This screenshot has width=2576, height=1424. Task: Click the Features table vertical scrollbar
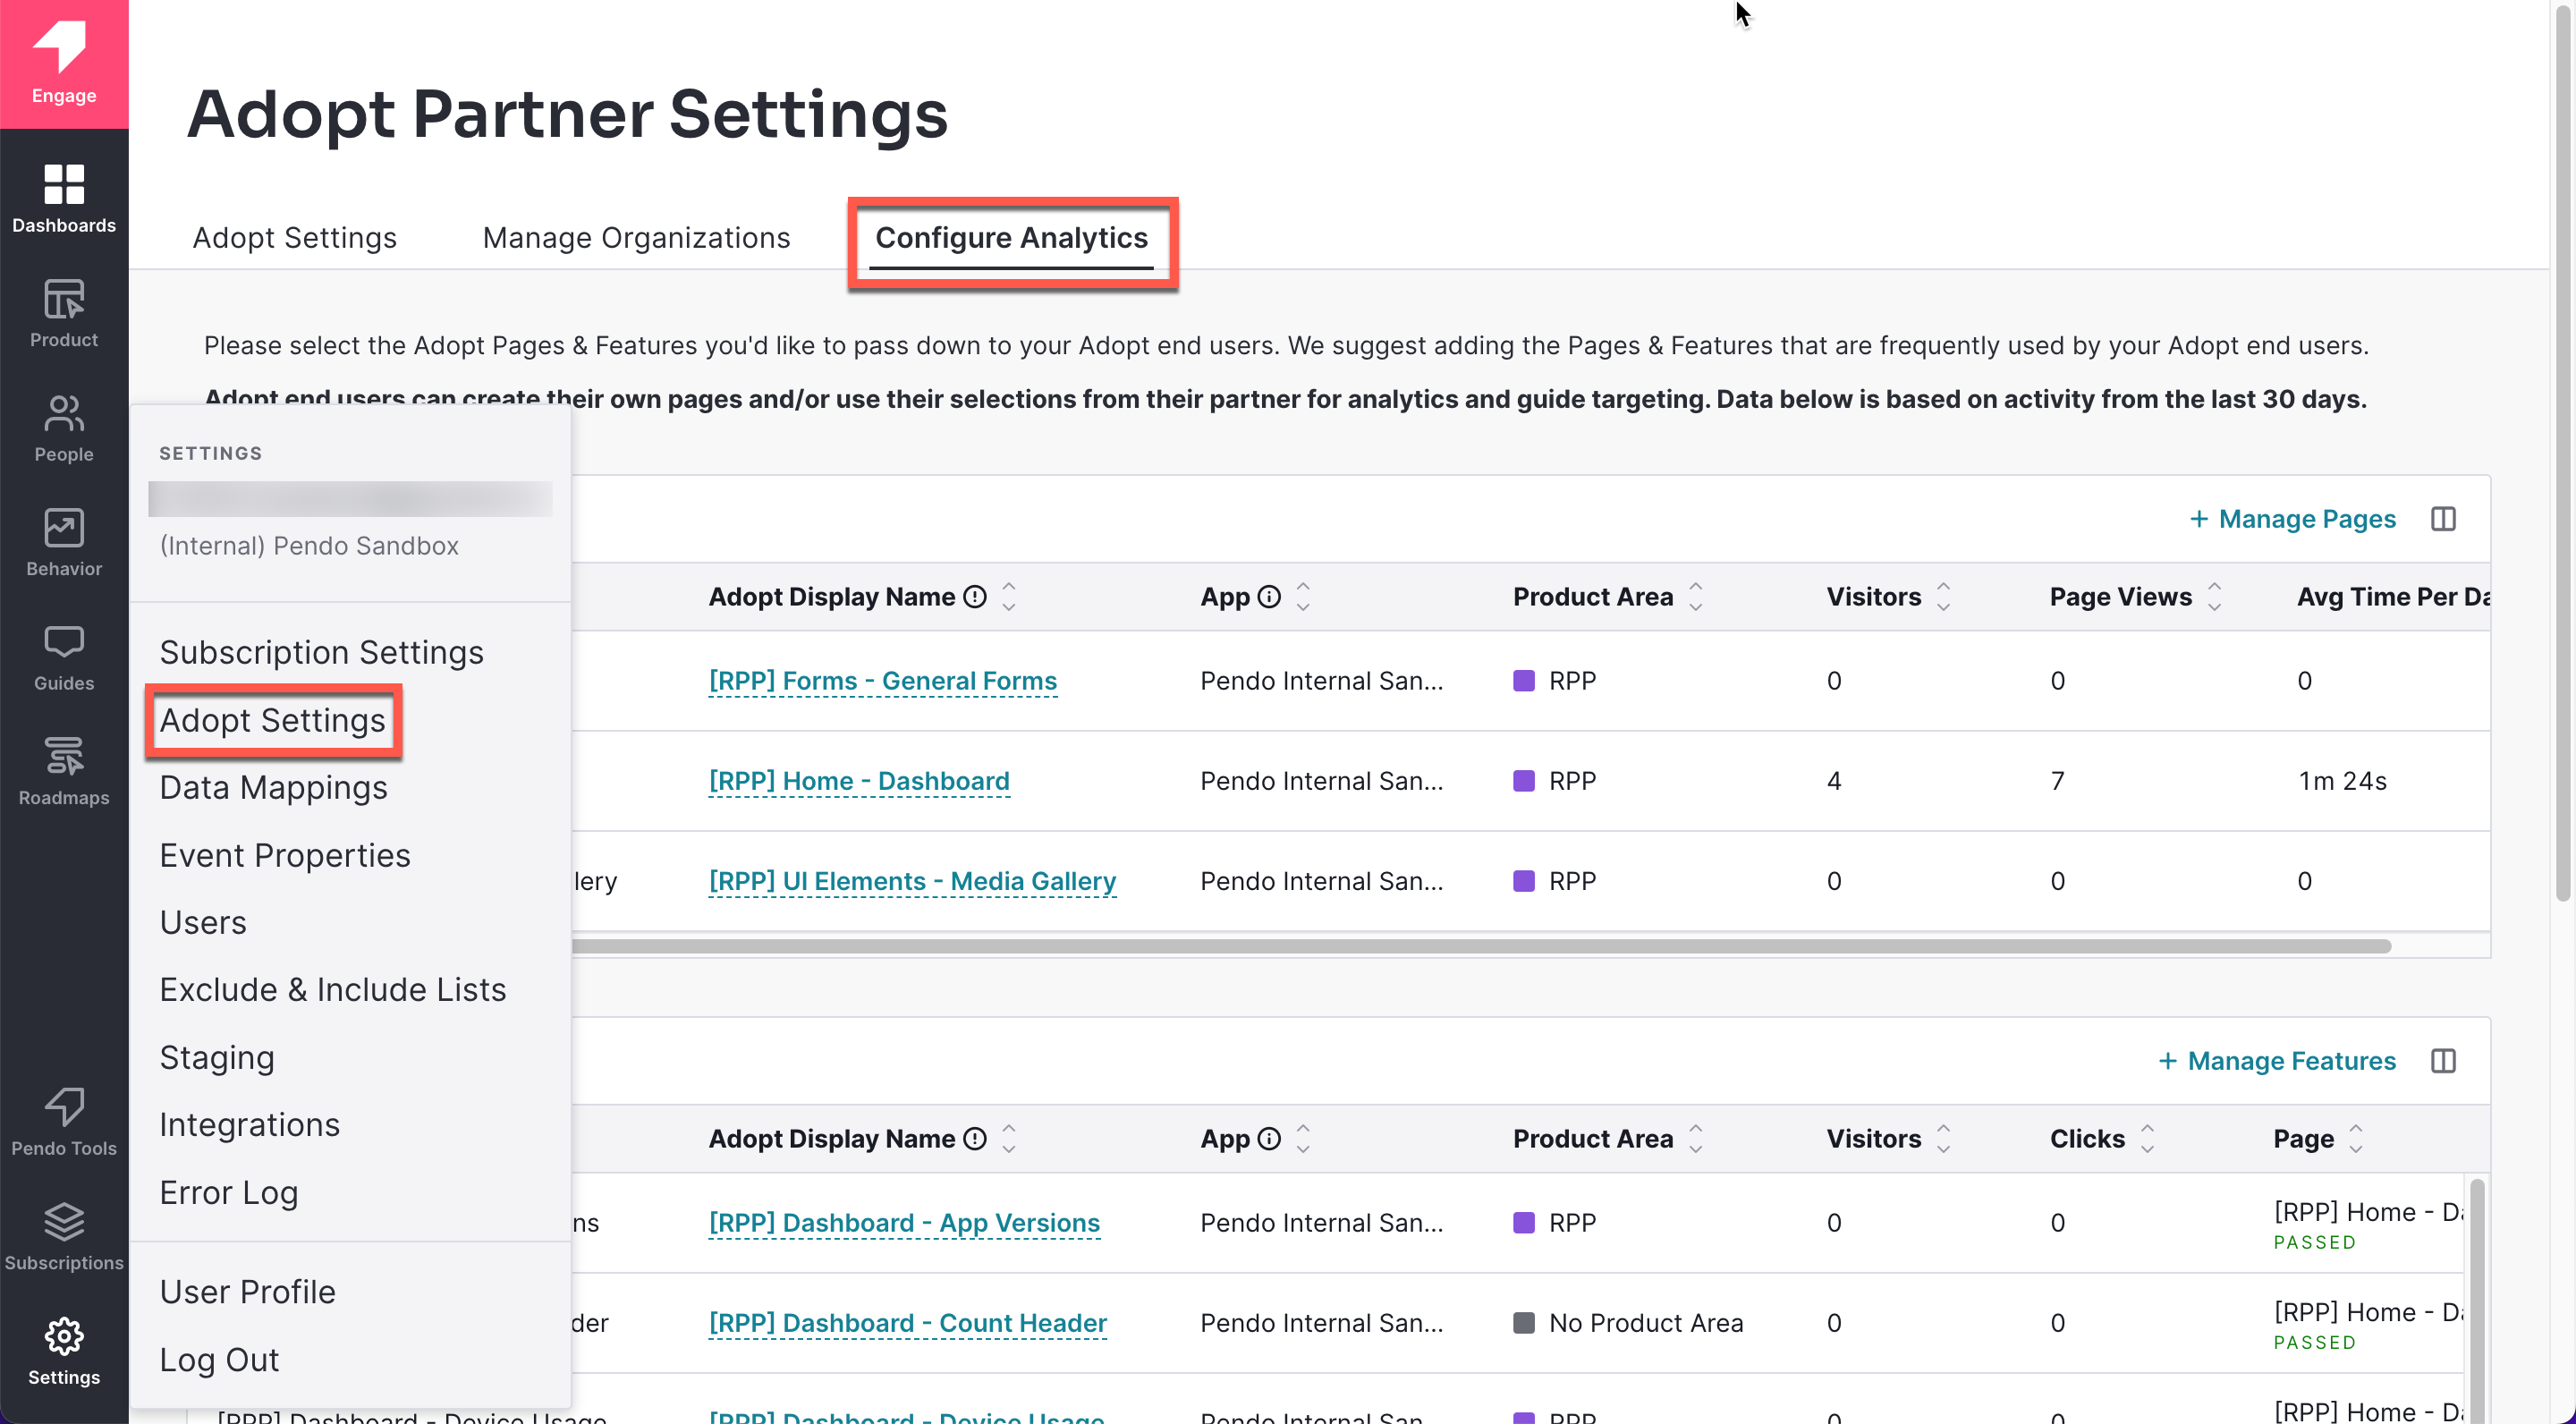pos(2476,1300)
